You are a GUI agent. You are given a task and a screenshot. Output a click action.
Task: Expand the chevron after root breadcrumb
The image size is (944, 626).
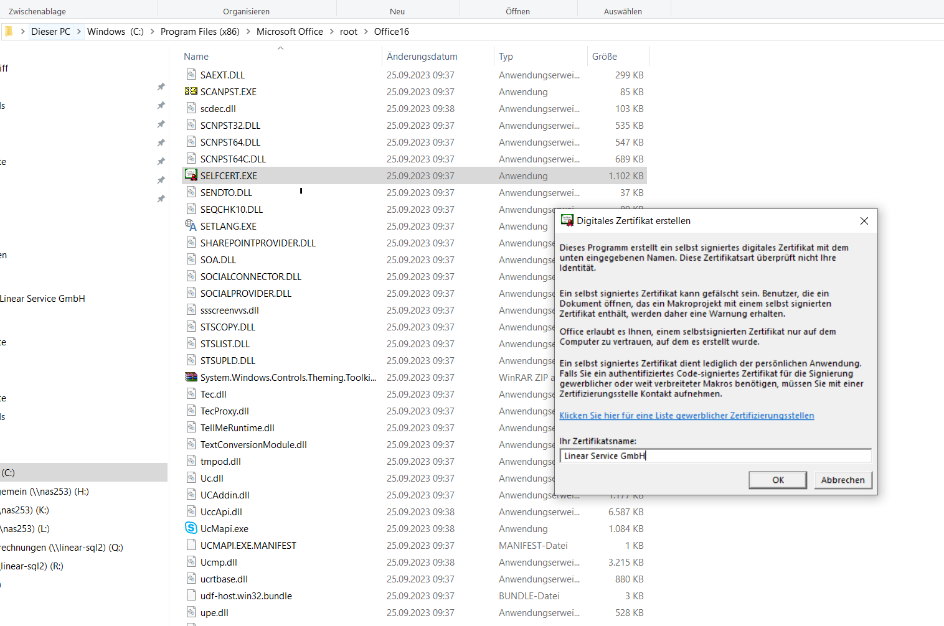365,31
